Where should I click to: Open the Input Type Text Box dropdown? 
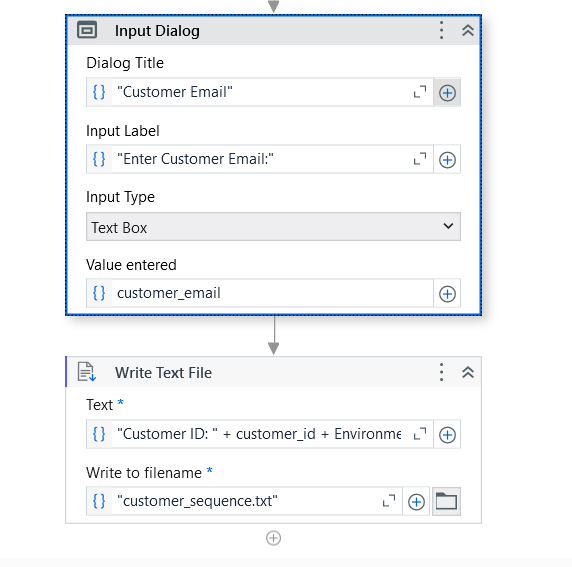point(273,227)
